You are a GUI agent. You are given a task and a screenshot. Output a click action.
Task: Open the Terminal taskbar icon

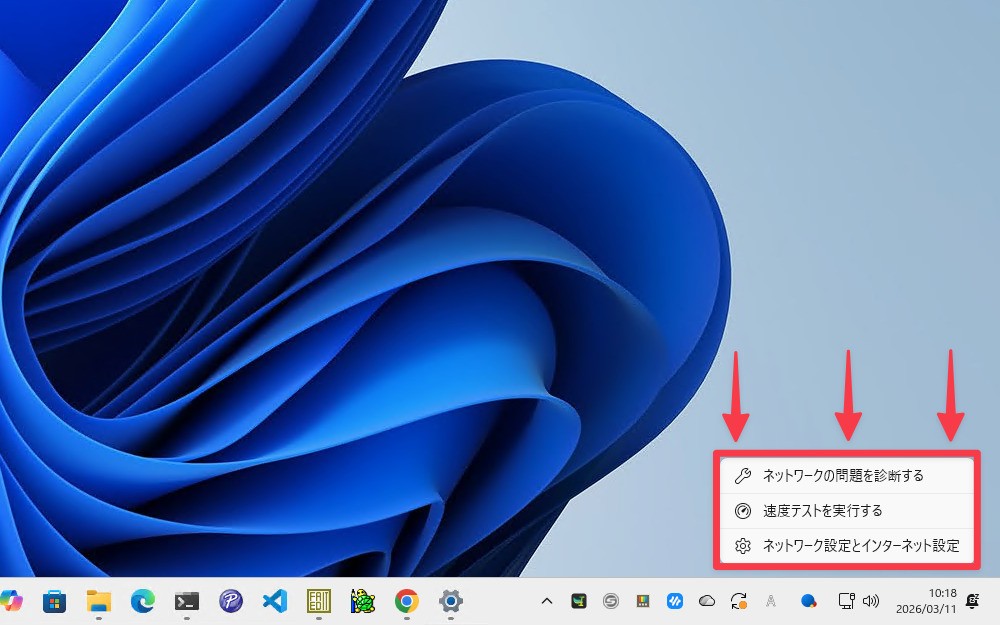tap(187, 601)
